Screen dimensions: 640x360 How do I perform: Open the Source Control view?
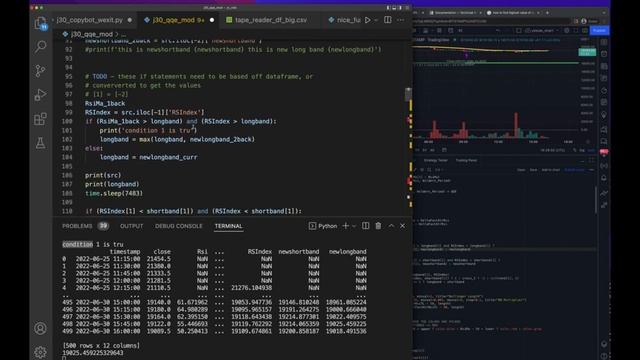click(x=40, y=71)
